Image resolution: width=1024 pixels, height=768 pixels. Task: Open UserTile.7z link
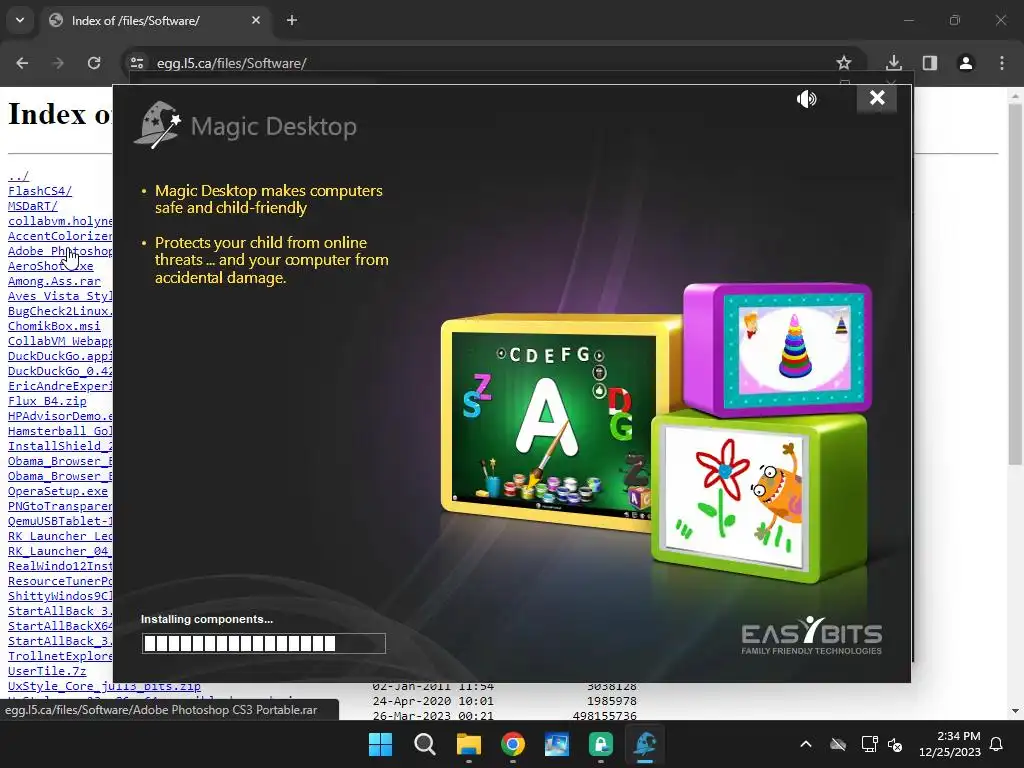(47, 671)
